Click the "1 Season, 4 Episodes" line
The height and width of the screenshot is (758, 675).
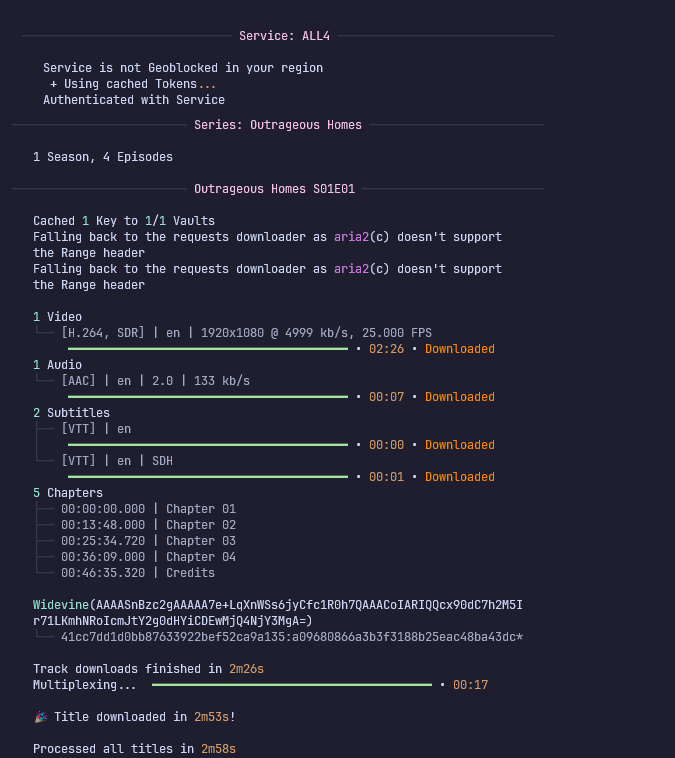pyautogui.click(x=103, y=157)
